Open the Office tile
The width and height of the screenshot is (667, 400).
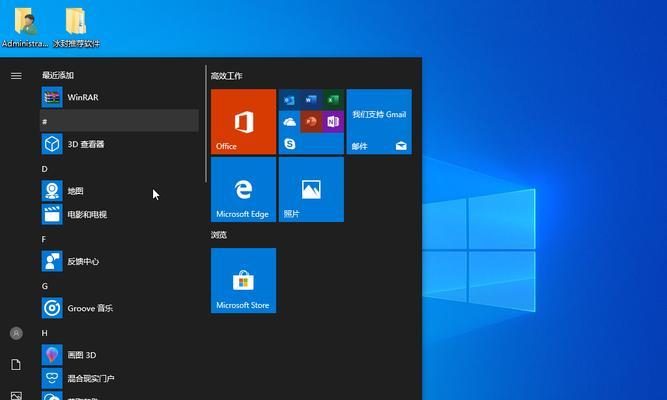pos(243,122)
